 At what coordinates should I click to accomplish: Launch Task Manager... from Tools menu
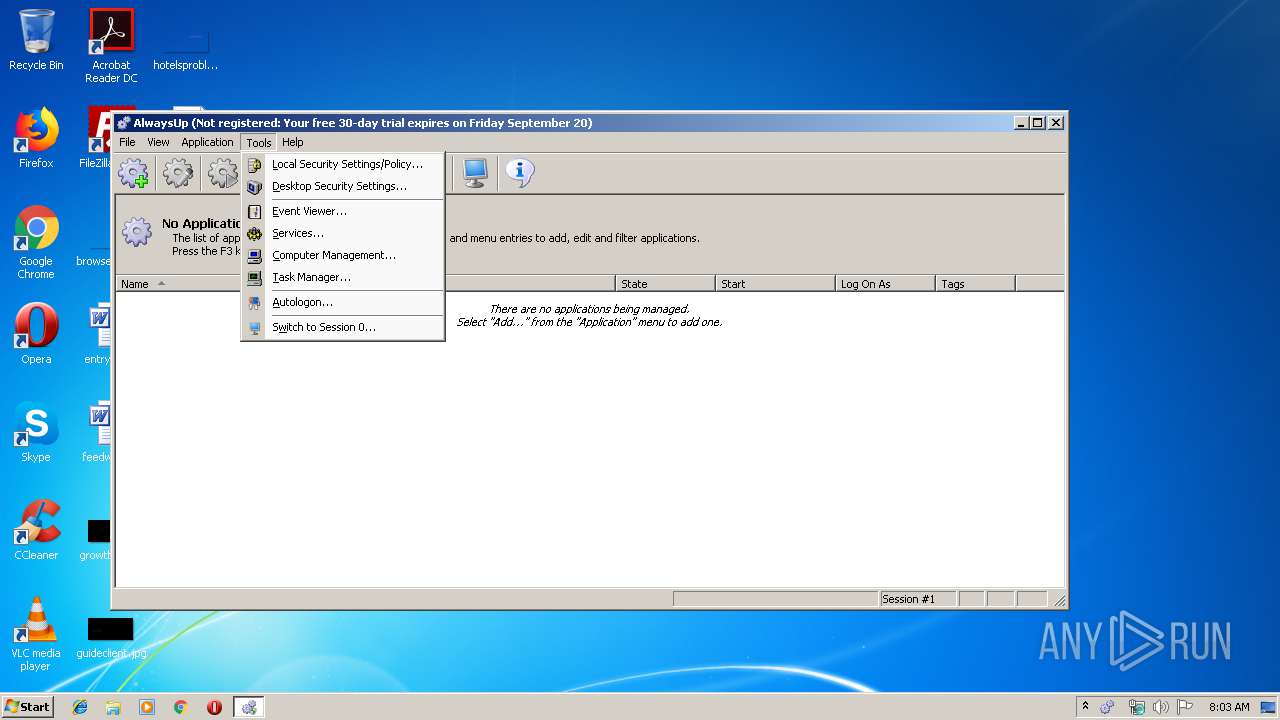click(x=343, y=277)
